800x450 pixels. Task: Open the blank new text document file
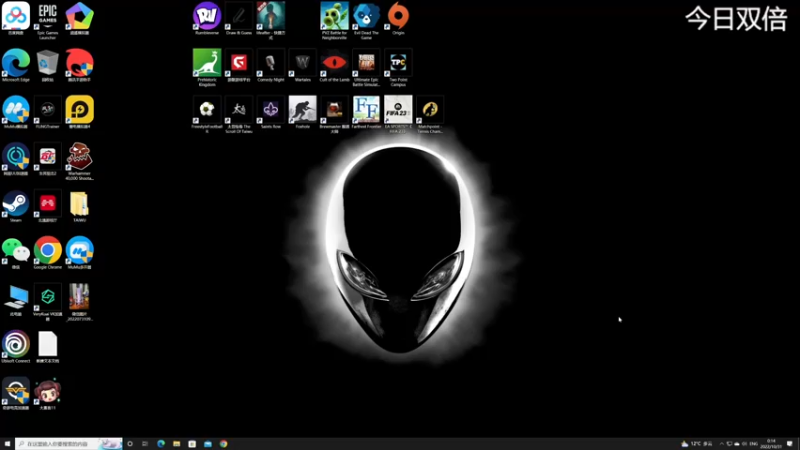coord(47,346)
